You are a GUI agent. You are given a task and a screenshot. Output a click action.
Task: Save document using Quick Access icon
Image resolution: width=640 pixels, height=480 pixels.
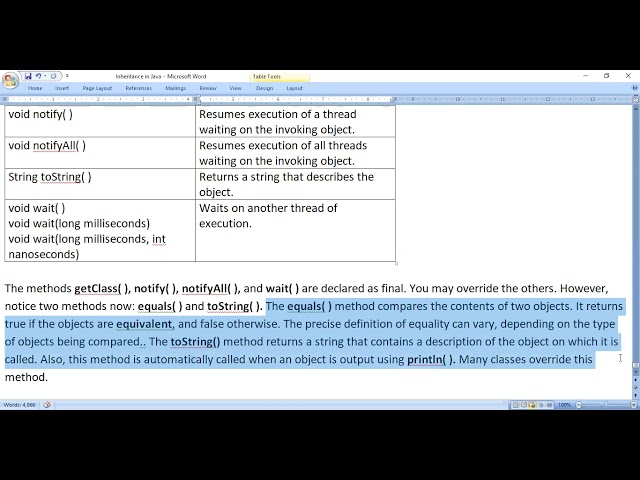point(28,76)
